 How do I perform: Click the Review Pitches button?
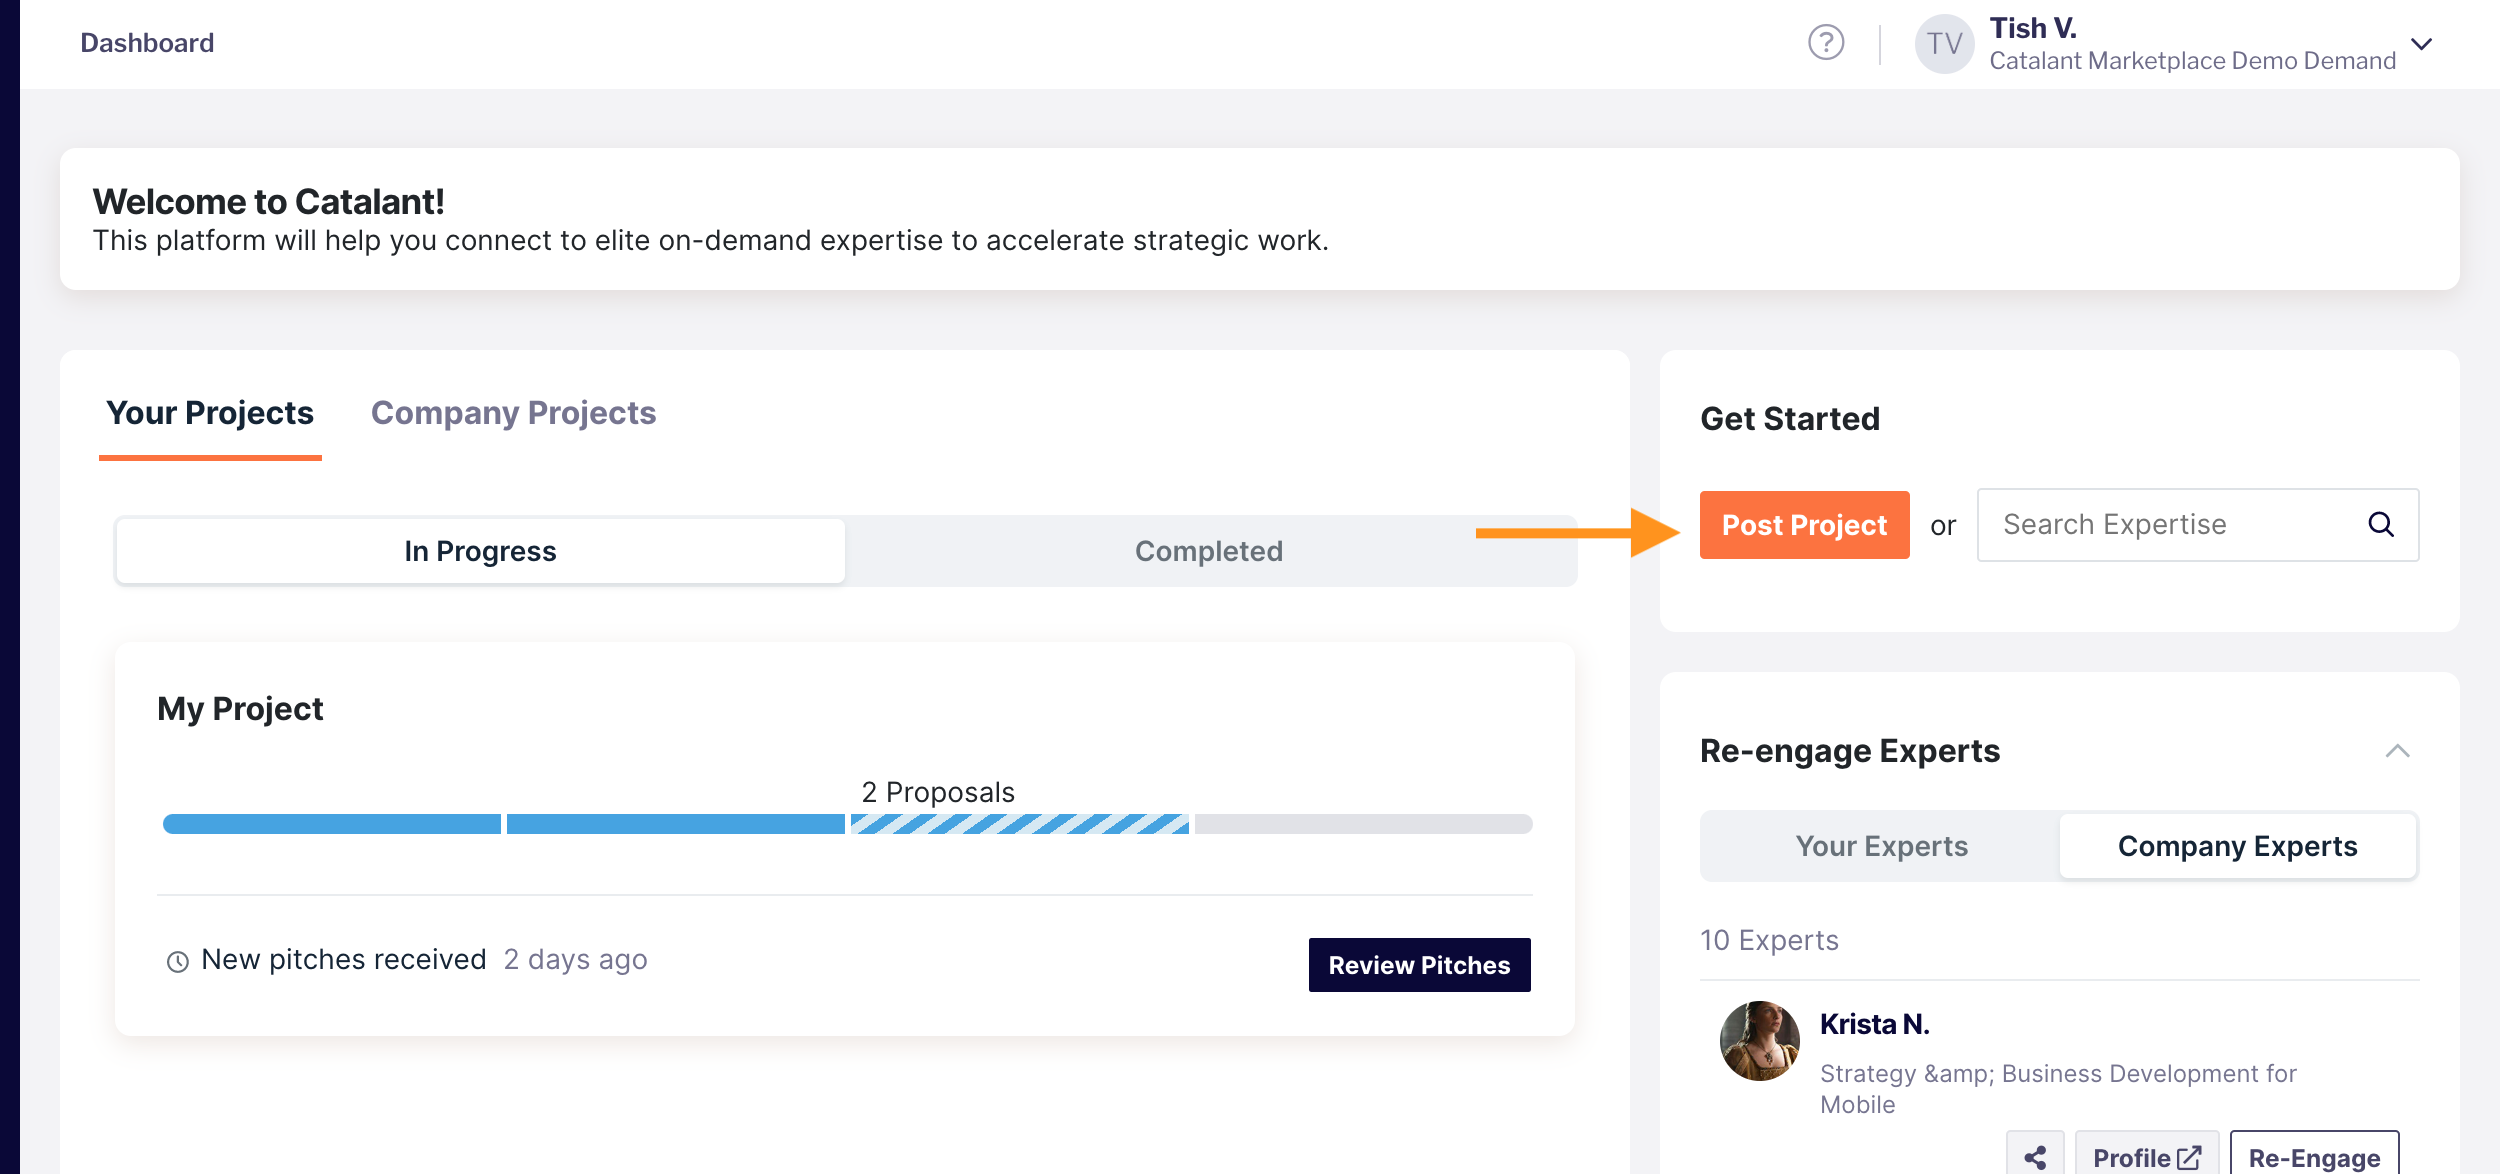pos(1419,965)
